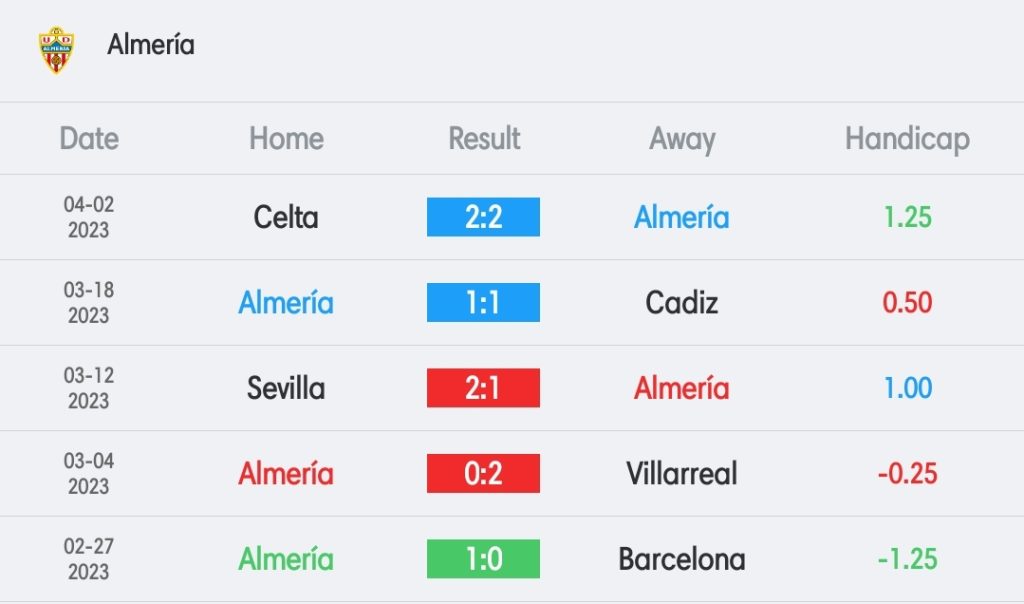Viewport: 1024px width, 604px height.
Task: Select the Home column header
Action: click(x=286, y=138)
